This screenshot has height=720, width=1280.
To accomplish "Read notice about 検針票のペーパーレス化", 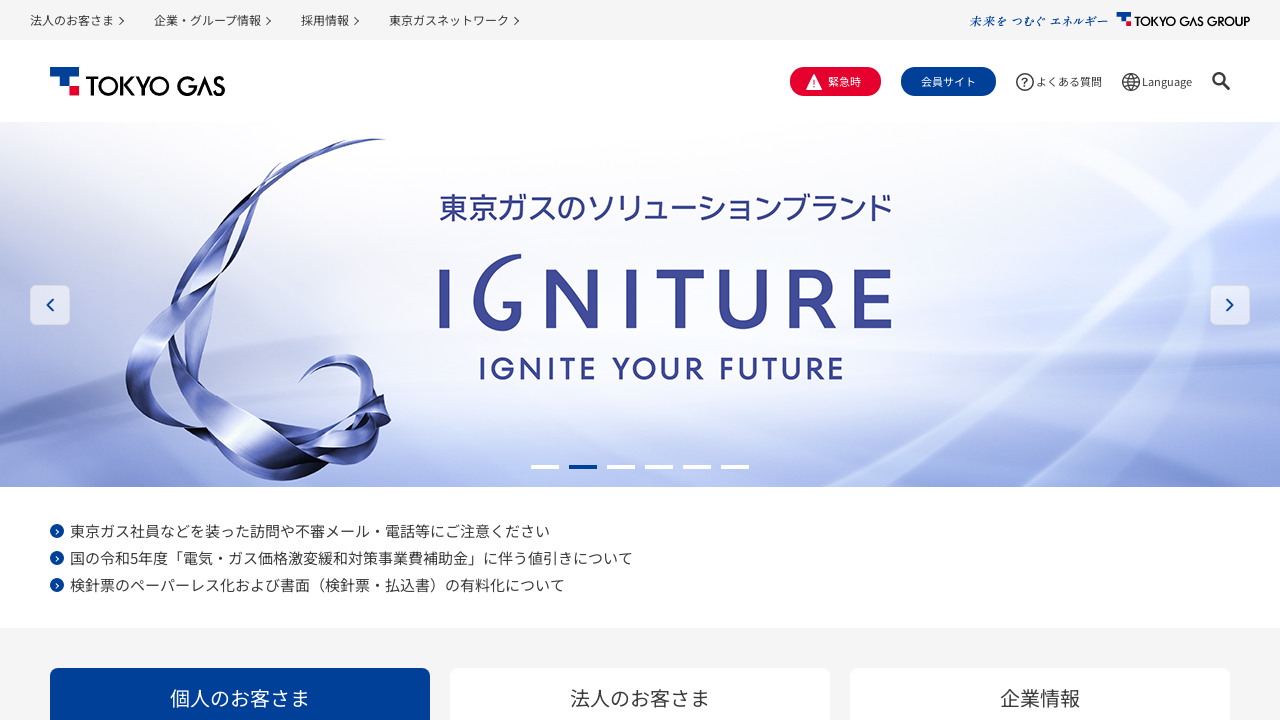I will [317, 585].
